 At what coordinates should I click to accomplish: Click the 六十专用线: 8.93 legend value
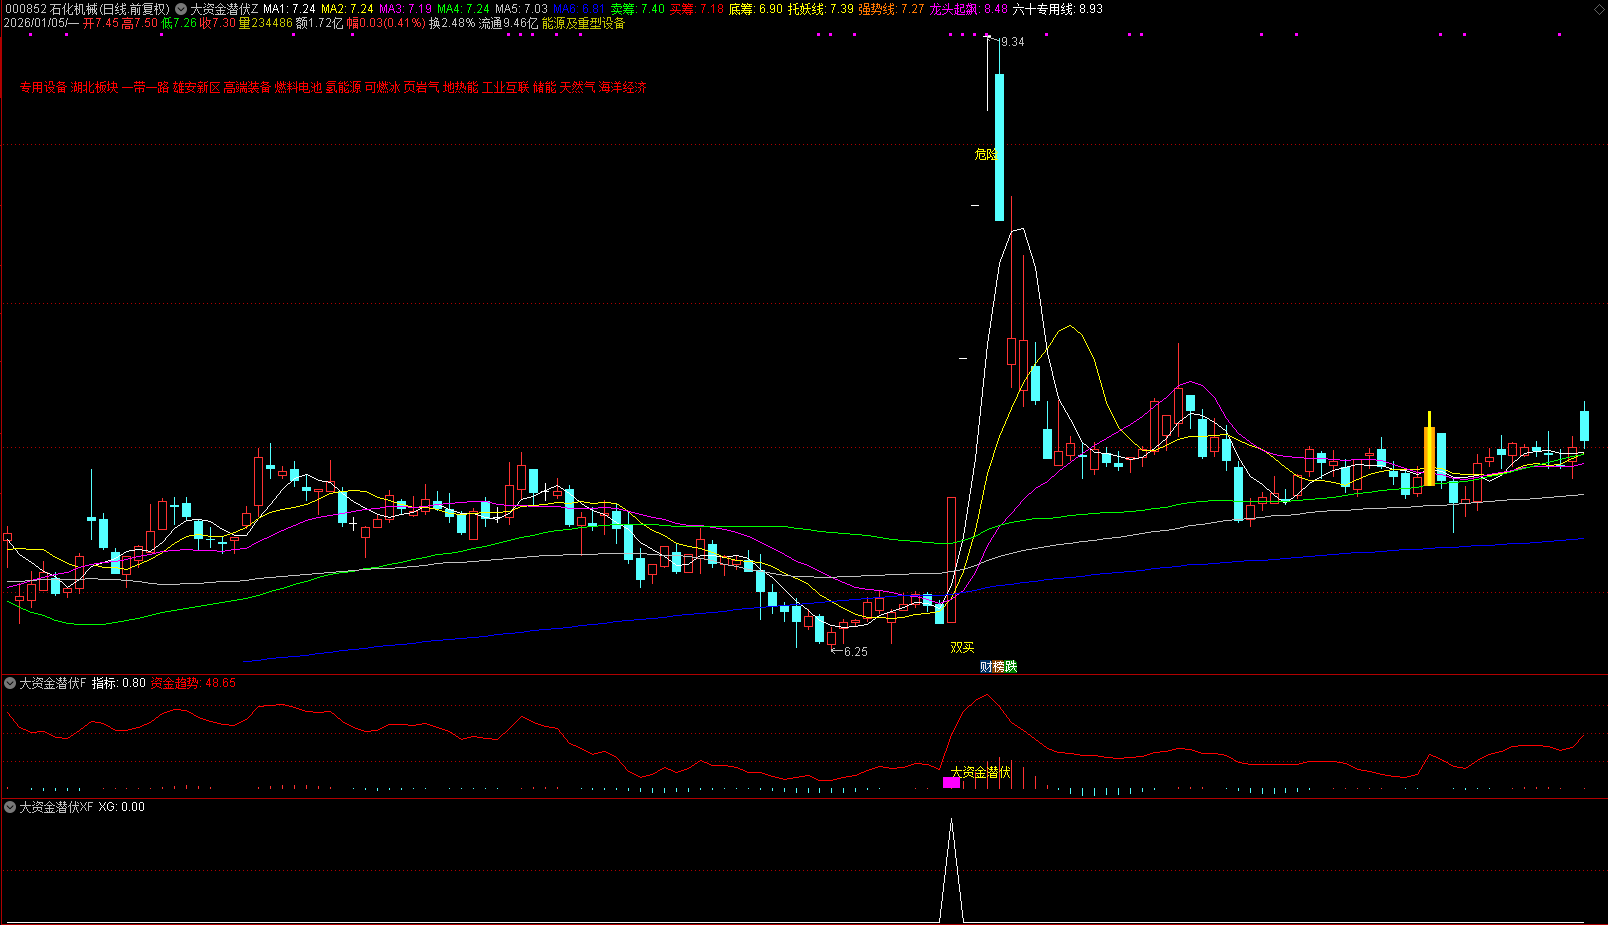tap(1057, 9)
